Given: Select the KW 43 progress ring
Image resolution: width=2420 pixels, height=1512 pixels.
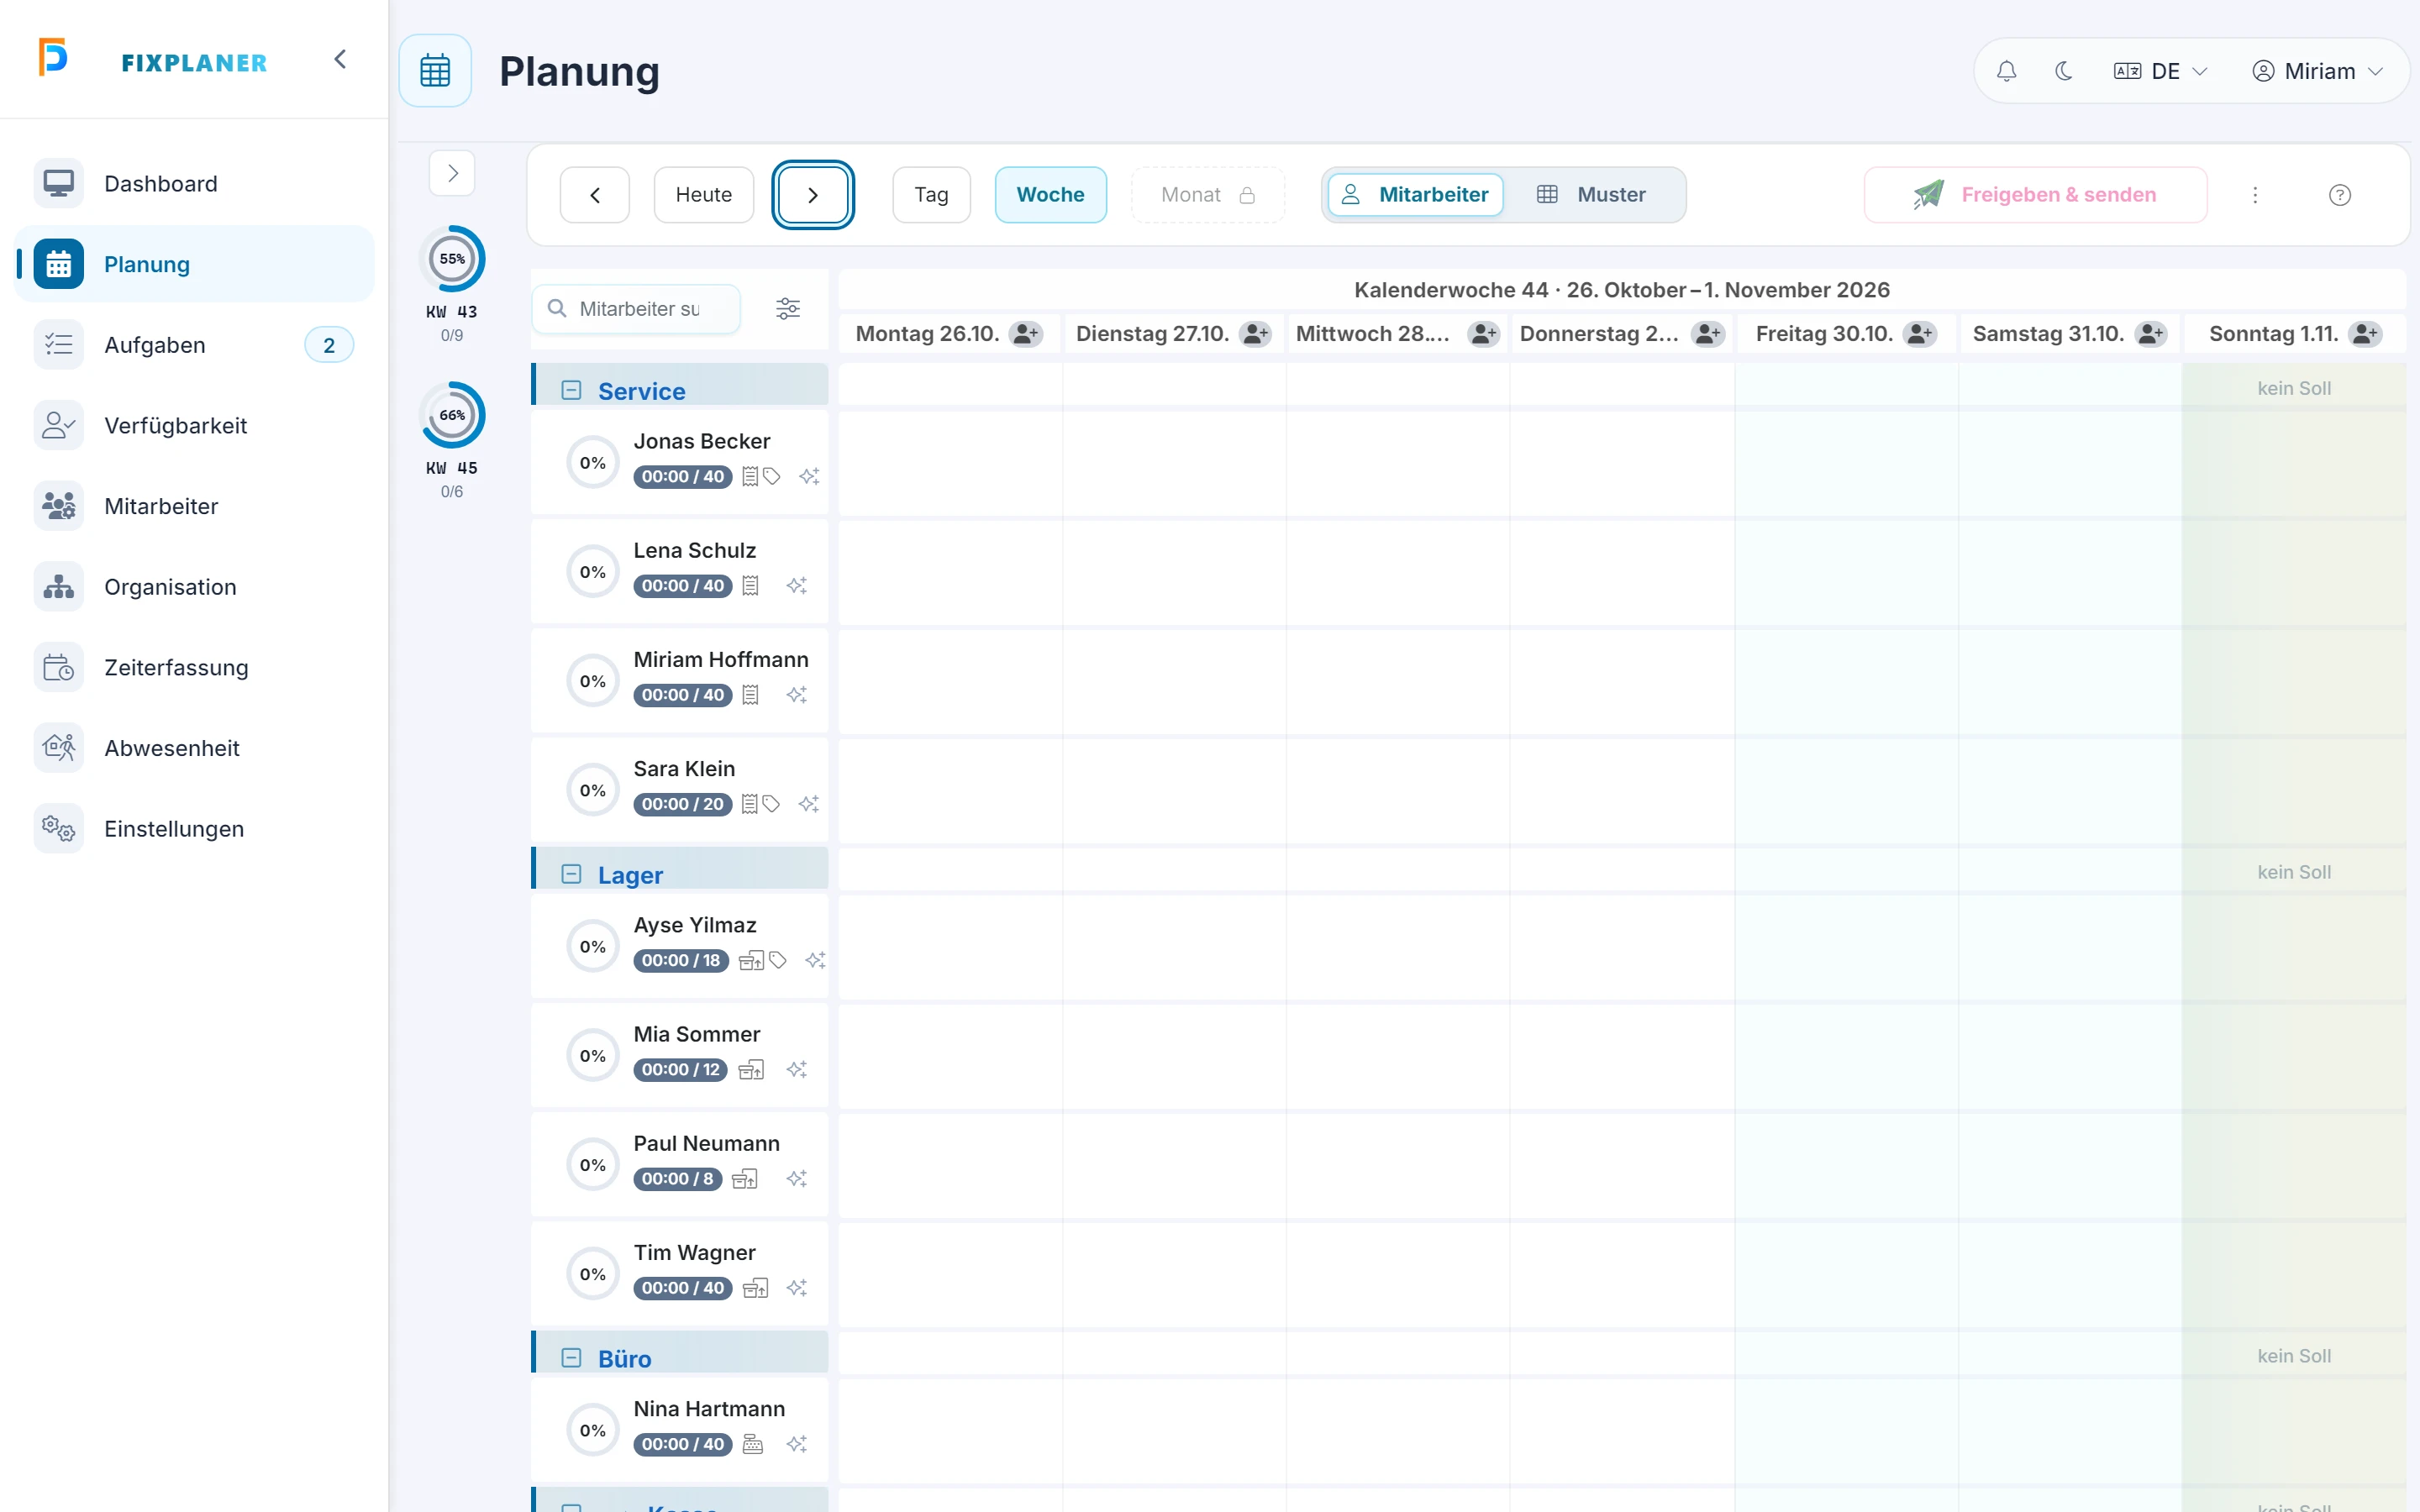Looking at the screenshot, I should click(452, 259).
